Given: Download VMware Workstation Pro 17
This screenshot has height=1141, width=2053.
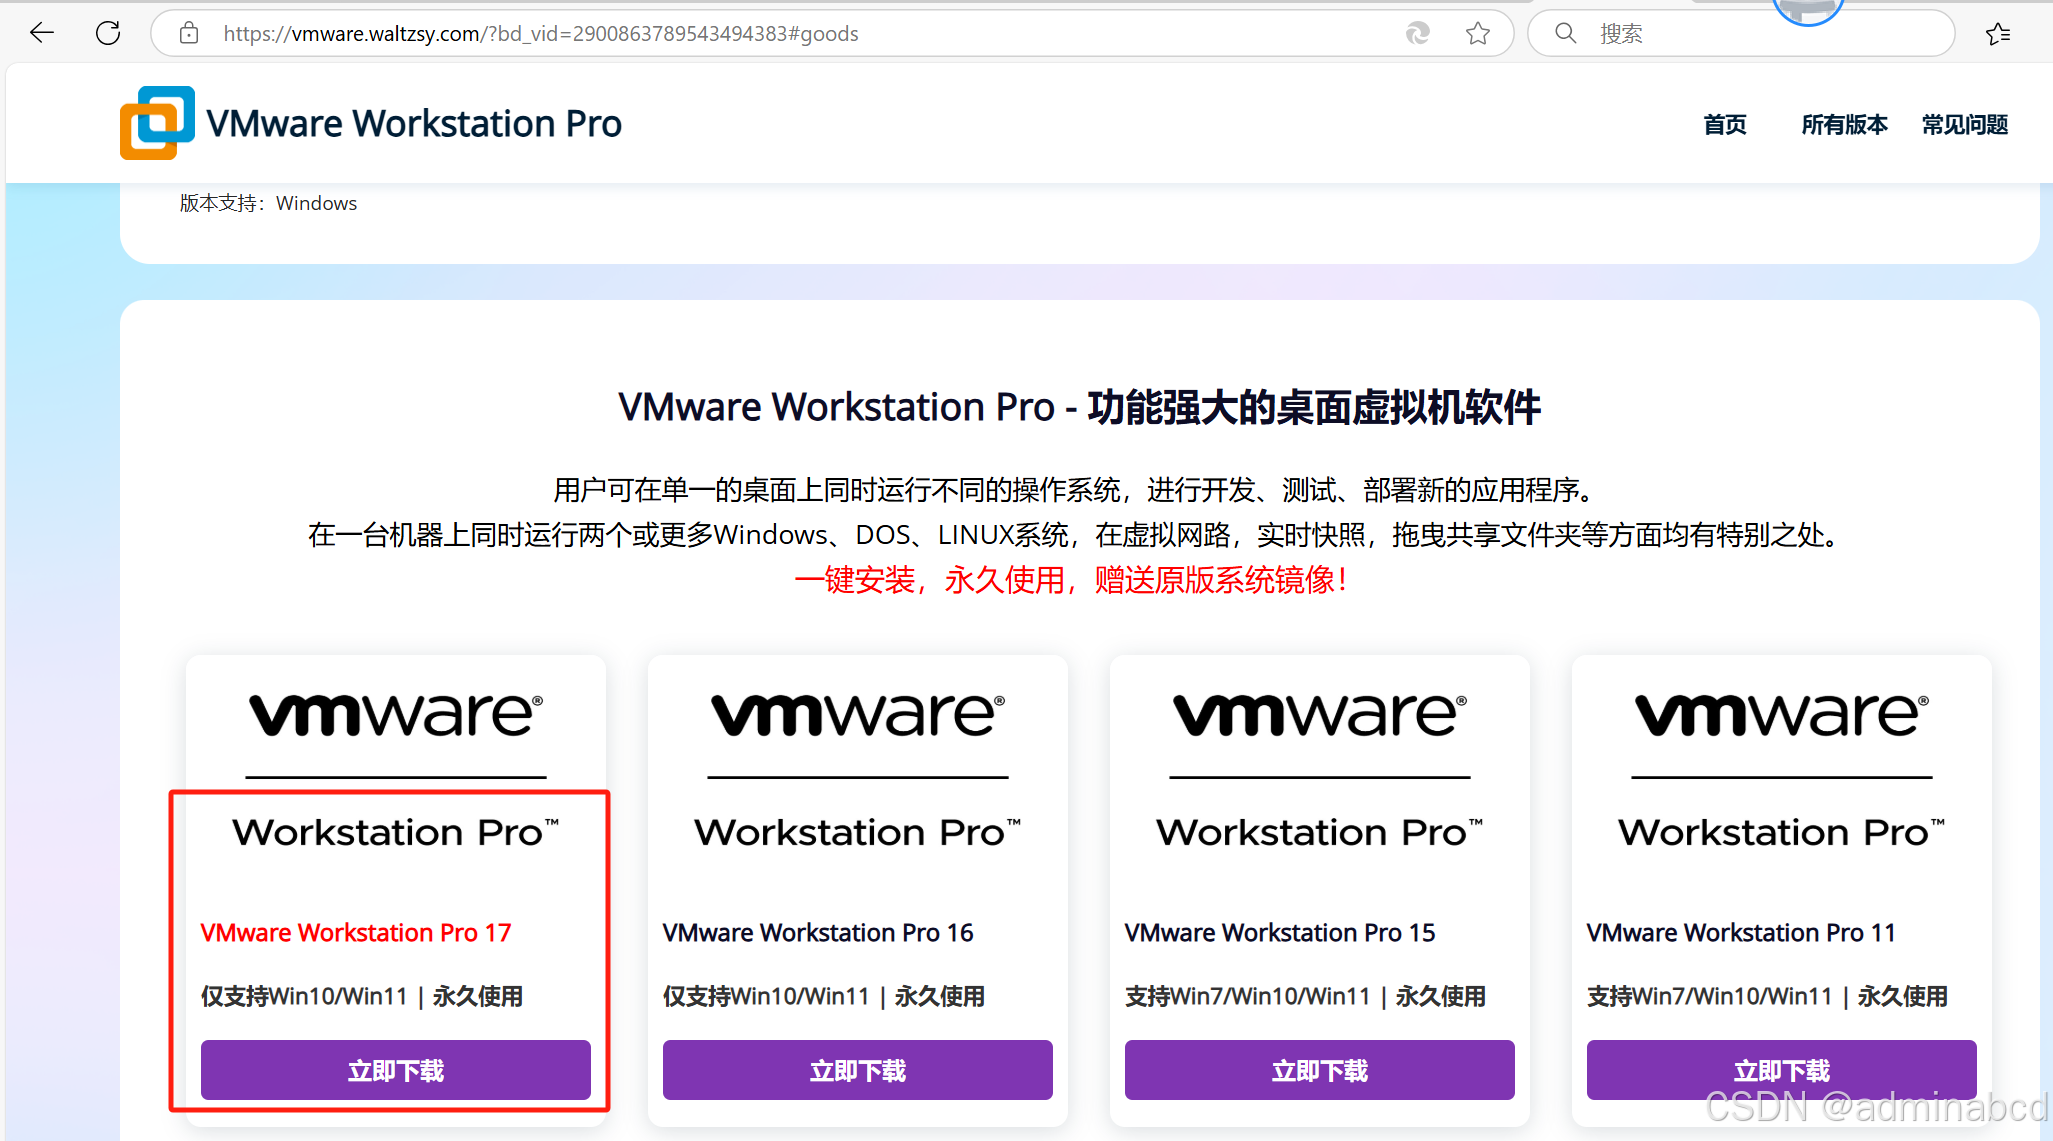Looking at the screenshot, I should [395, 1070].
